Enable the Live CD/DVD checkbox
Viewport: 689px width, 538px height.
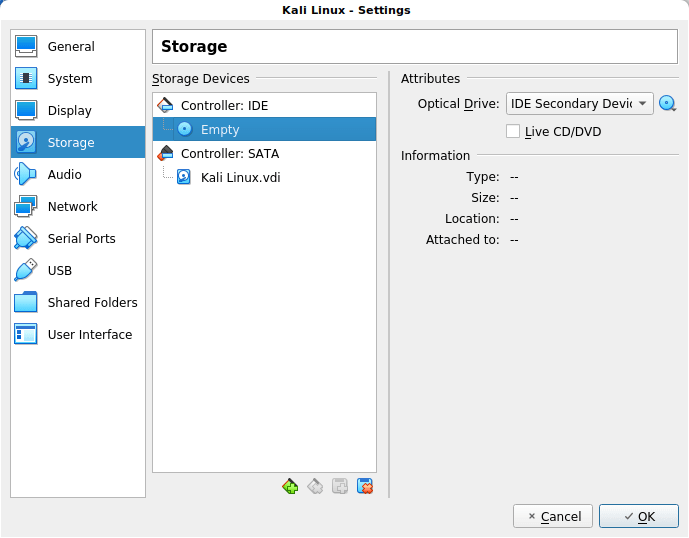click(x=513, y=131)
